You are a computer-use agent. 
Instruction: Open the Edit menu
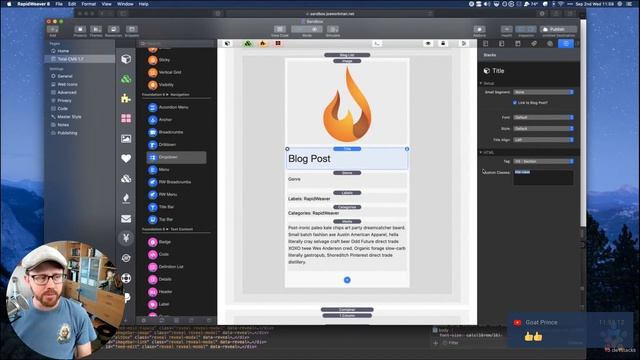tap(72, 4)
